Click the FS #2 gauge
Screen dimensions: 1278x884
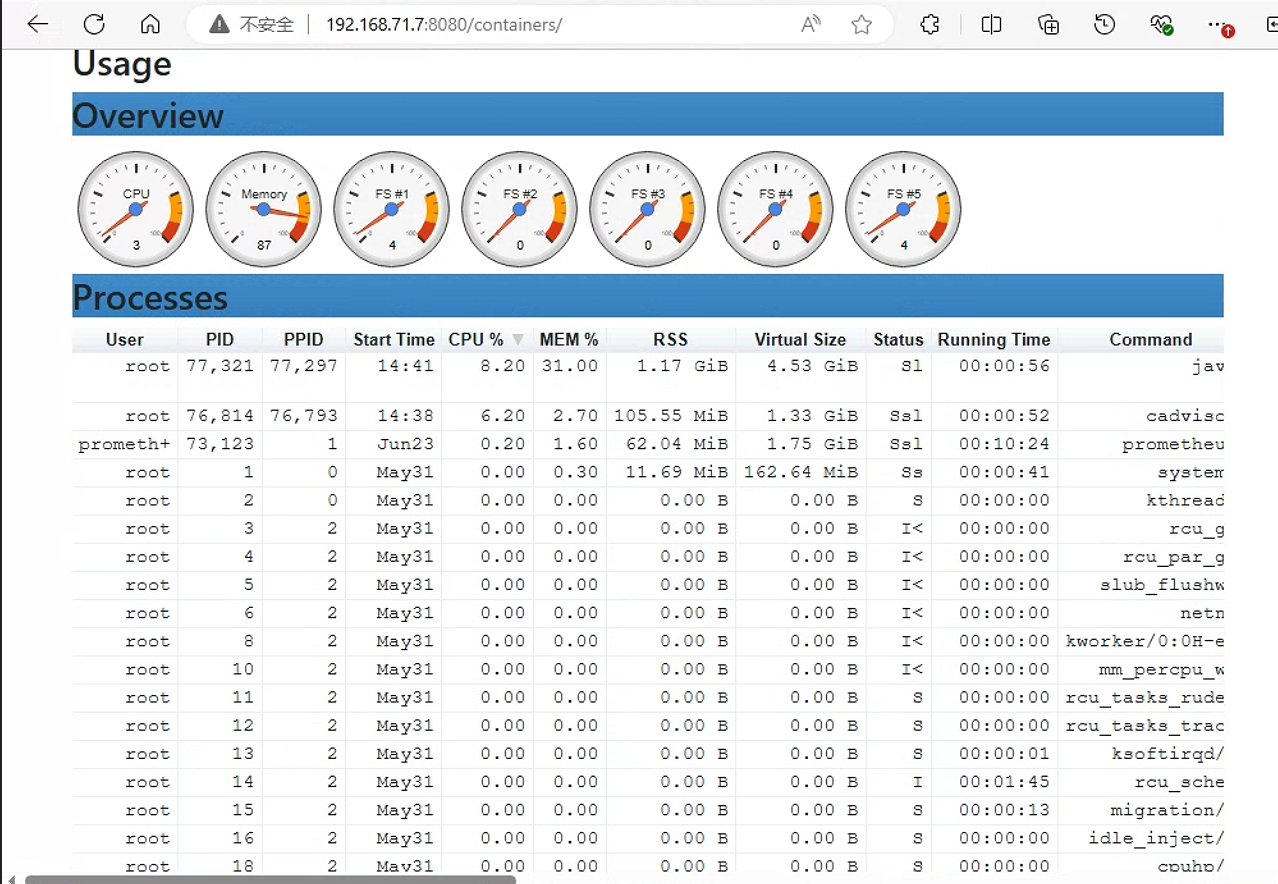point(520,209)
